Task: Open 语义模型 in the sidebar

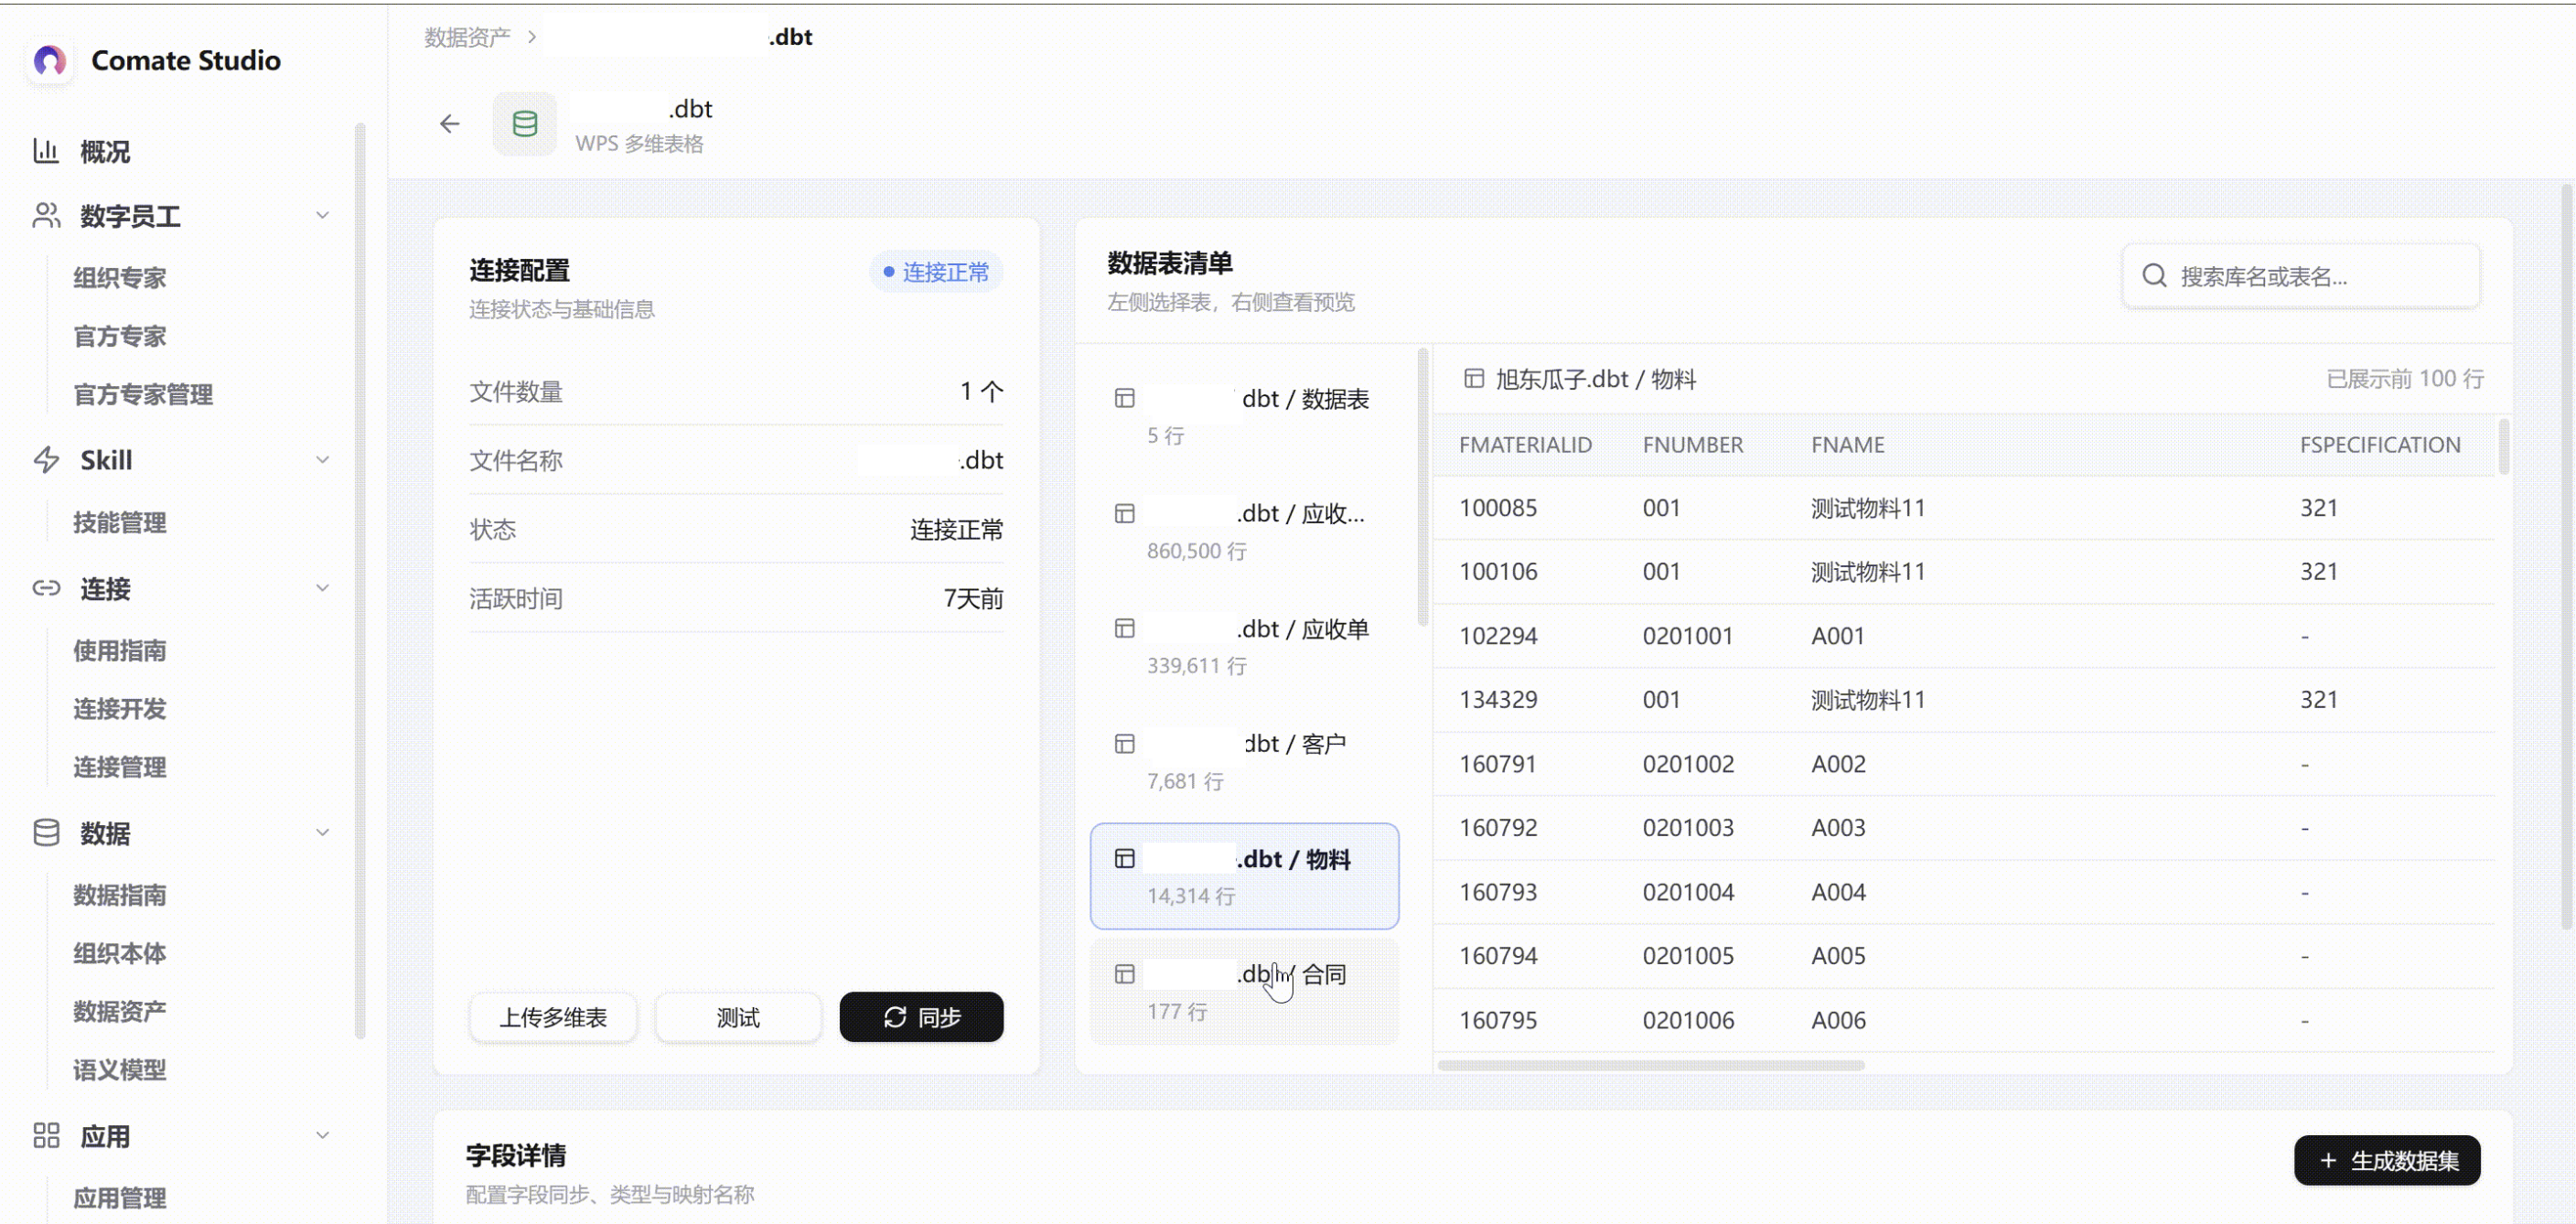Action: pyautogui.click(x=119, y=1070)
